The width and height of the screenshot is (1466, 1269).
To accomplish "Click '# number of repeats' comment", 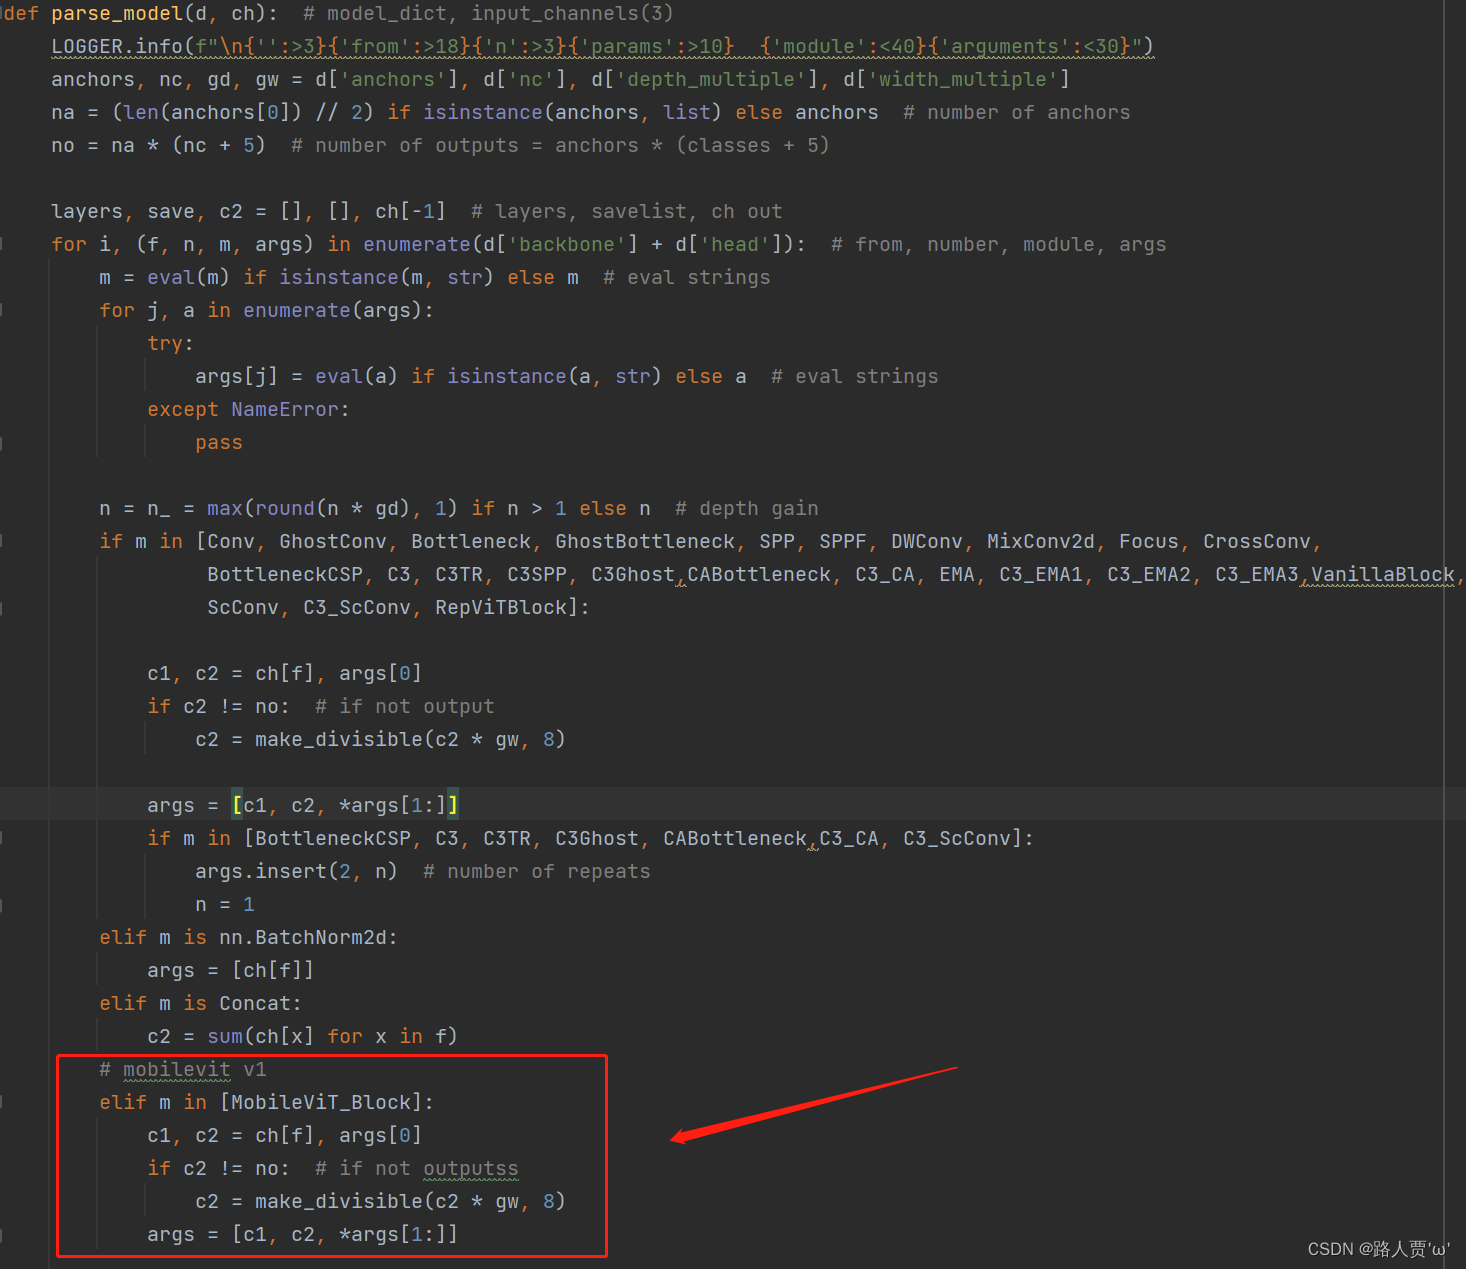I will (x=537, y=871).
